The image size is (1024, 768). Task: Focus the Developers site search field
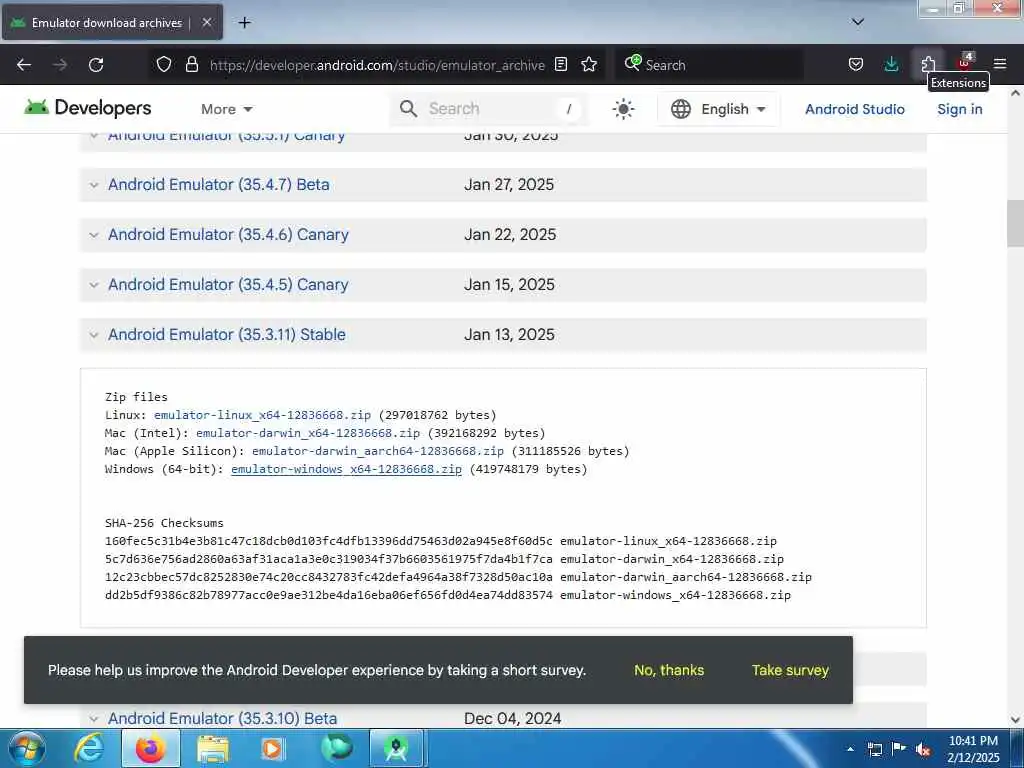pyautogui.click(x=488, y=109)
